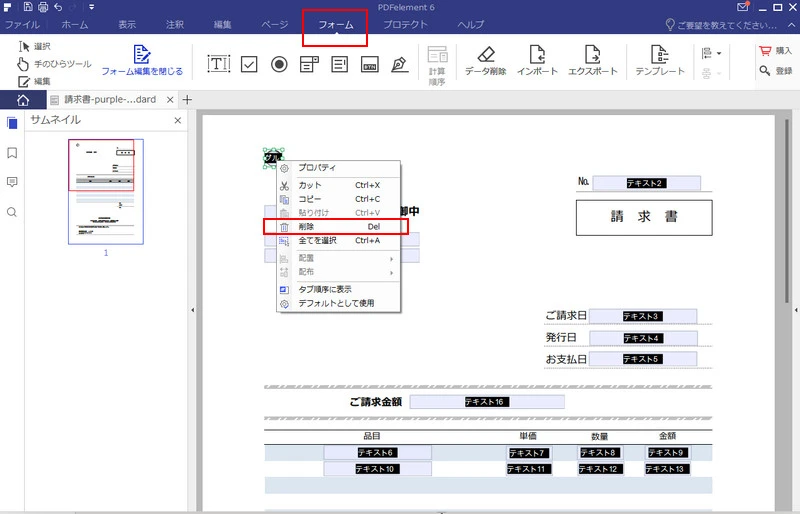800x514 pixels.
Task: Click 購入 shopping cart button
Action: tap(775, 51)
